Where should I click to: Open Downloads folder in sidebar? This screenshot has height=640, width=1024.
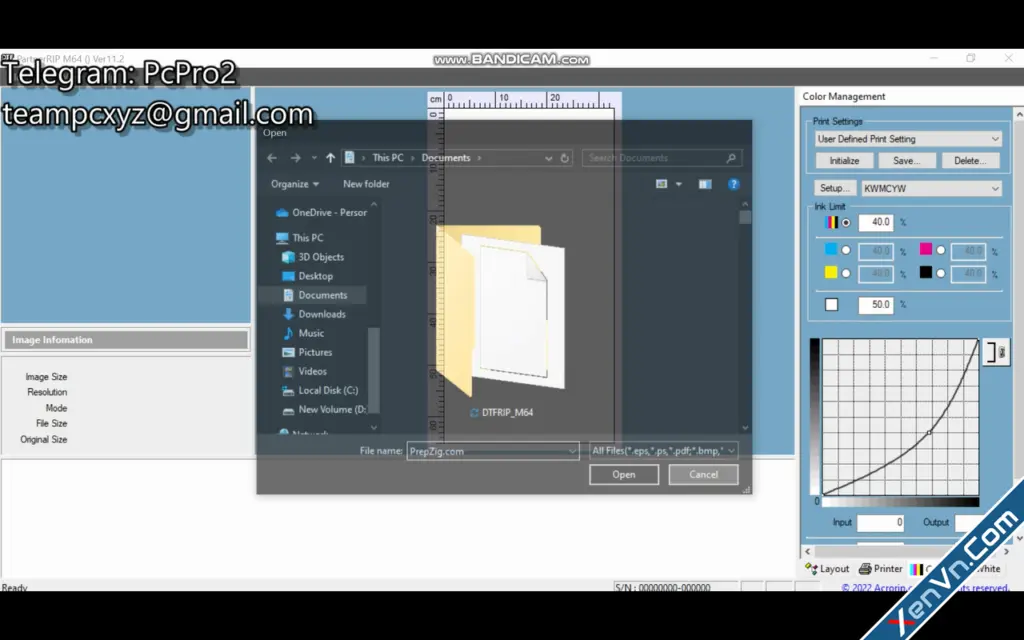coord(313,314)
